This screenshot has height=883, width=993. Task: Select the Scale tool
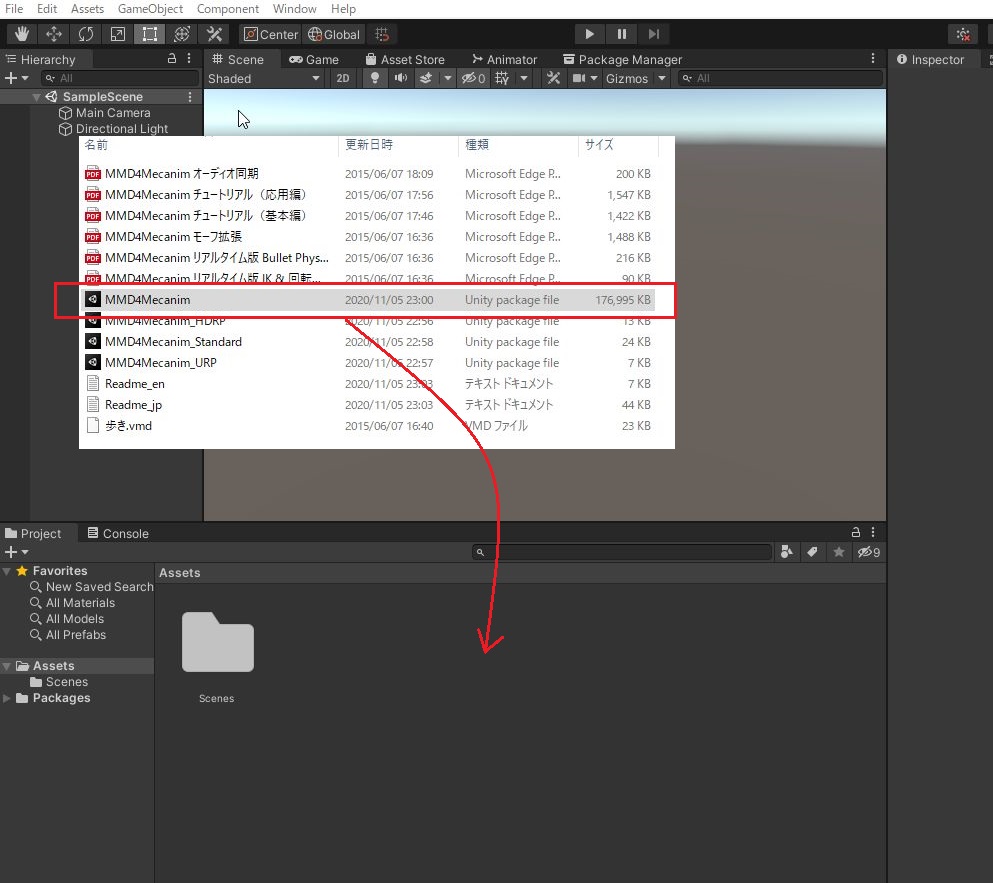(x=118, y=34)
